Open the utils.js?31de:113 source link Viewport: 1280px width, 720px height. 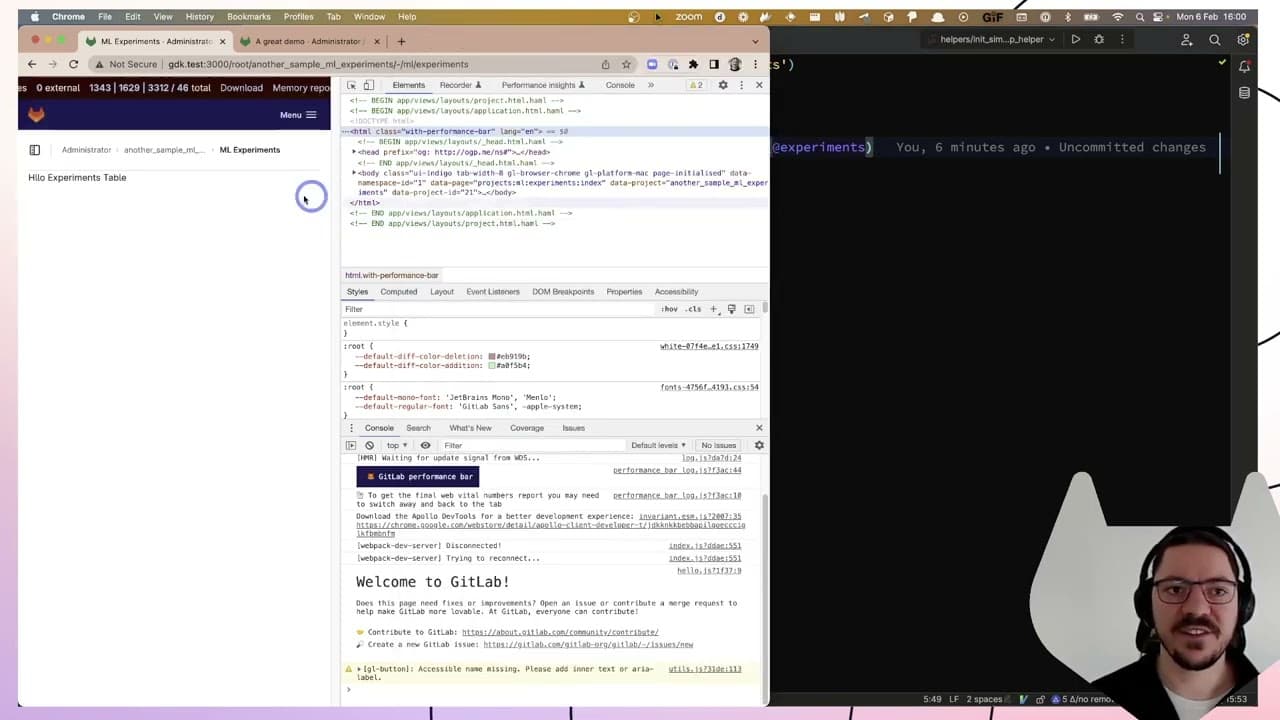point(705,669)
